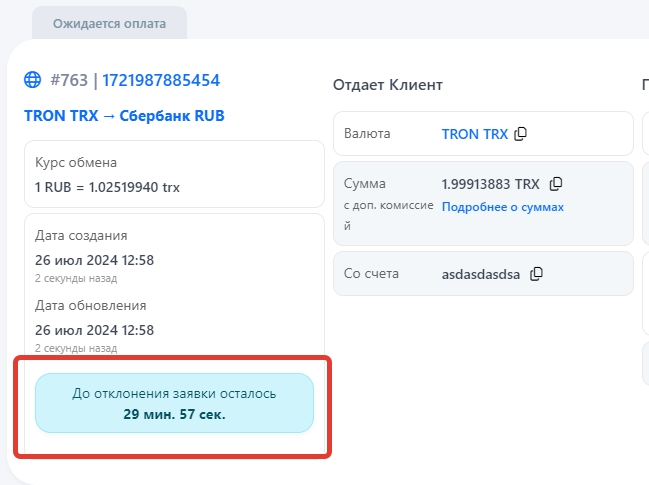Click the date under Дата создания
The width and height of the screenshot is (649, 485).
pos(94,260)
